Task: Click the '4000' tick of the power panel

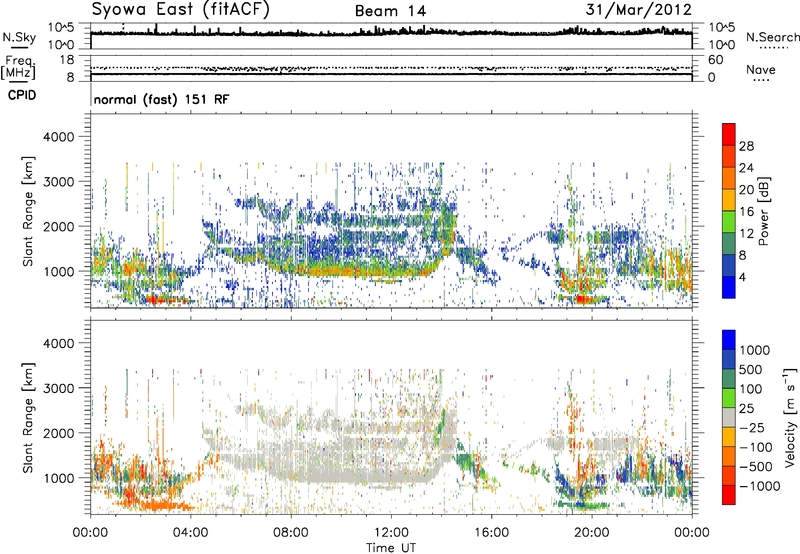Action: (x=58, y=137)
